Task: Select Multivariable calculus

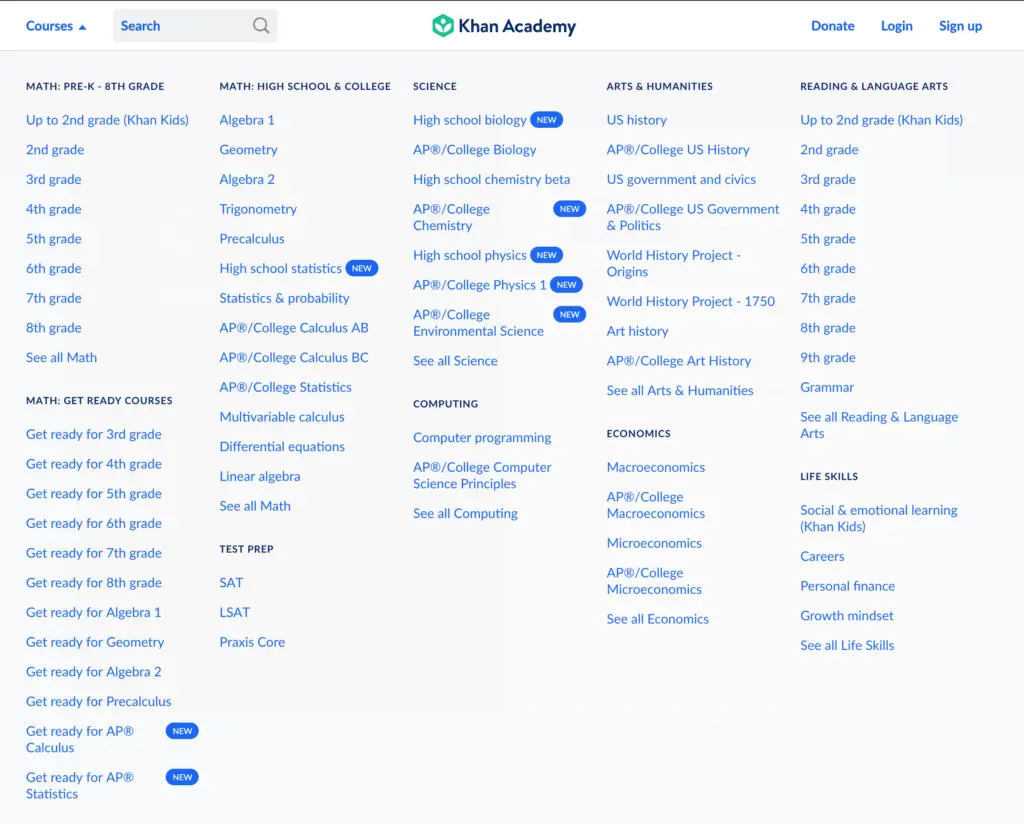Action: click(x=282, y=417)
